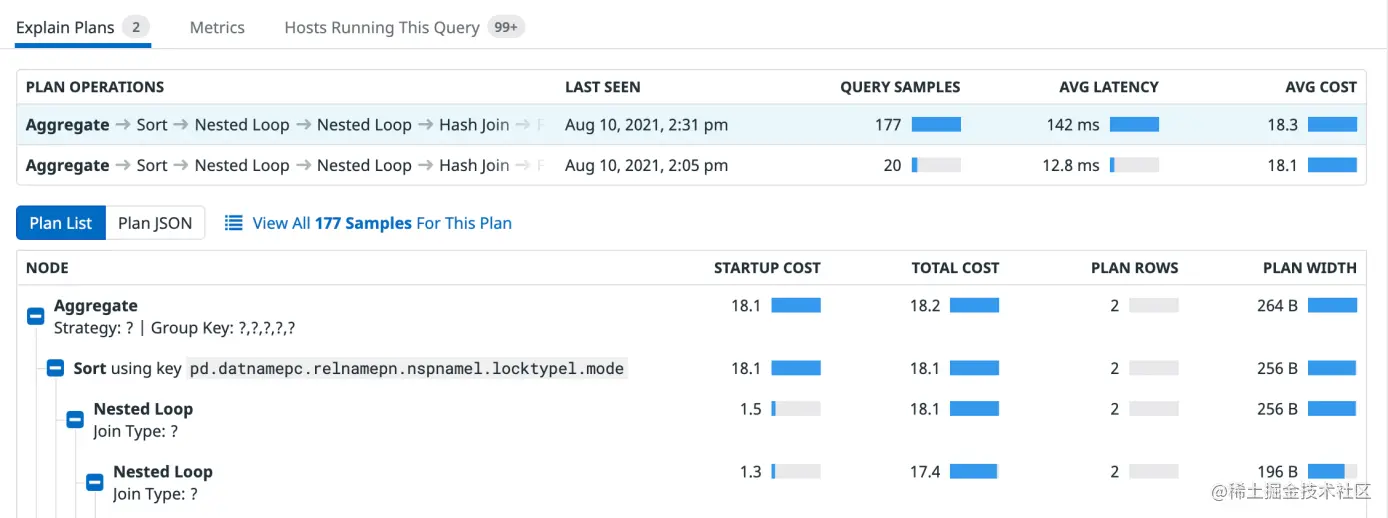Switch to Plan JSON view
Screen dimensions: 1388x518
155,223
